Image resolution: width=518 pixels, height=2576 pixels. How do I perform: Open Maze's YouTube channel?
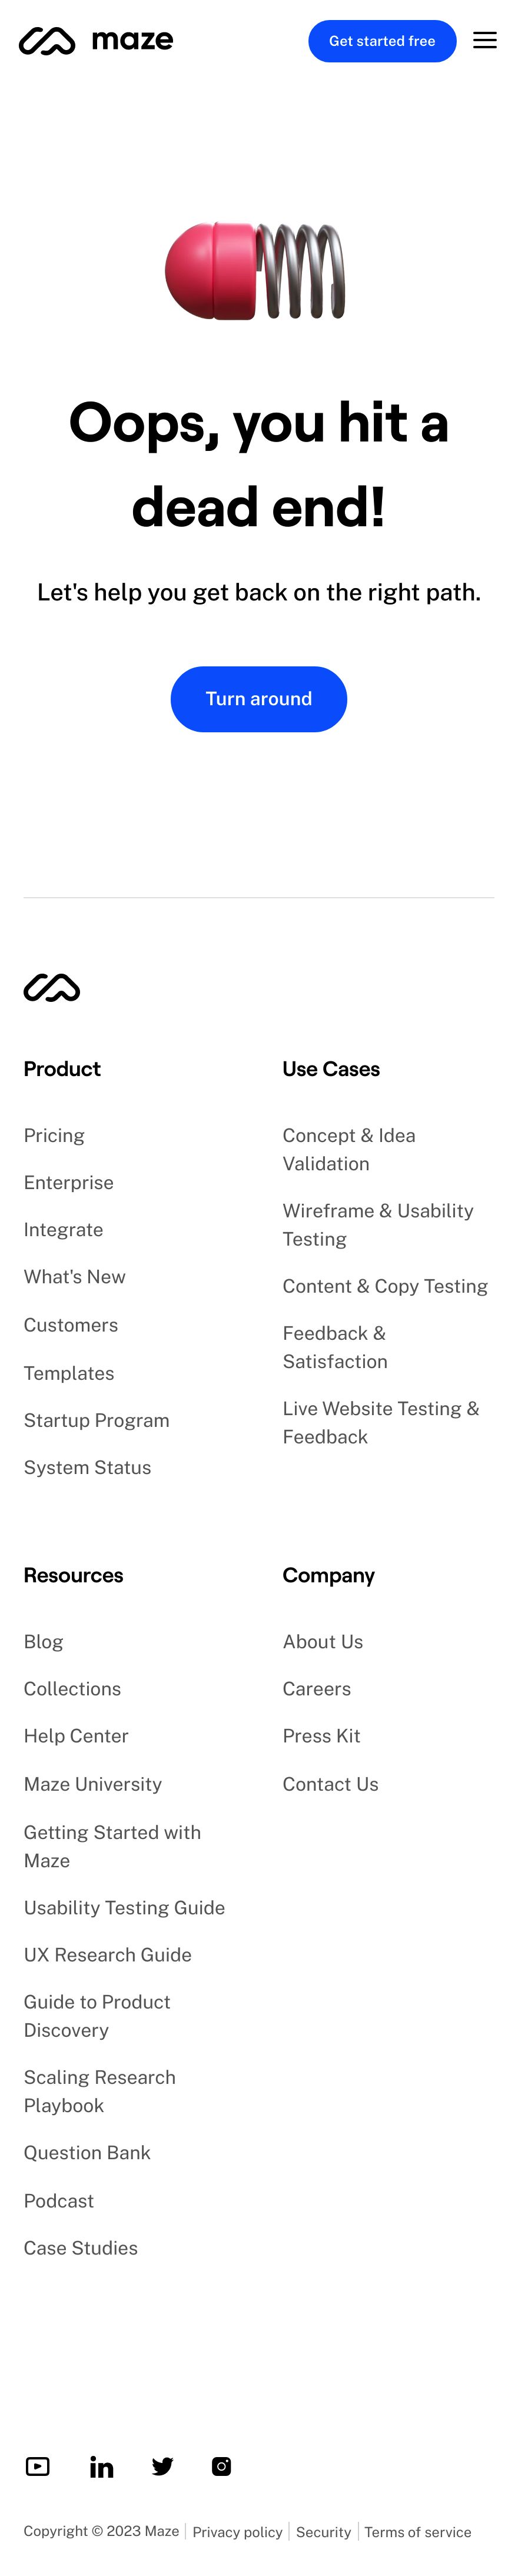point(38,2466)
